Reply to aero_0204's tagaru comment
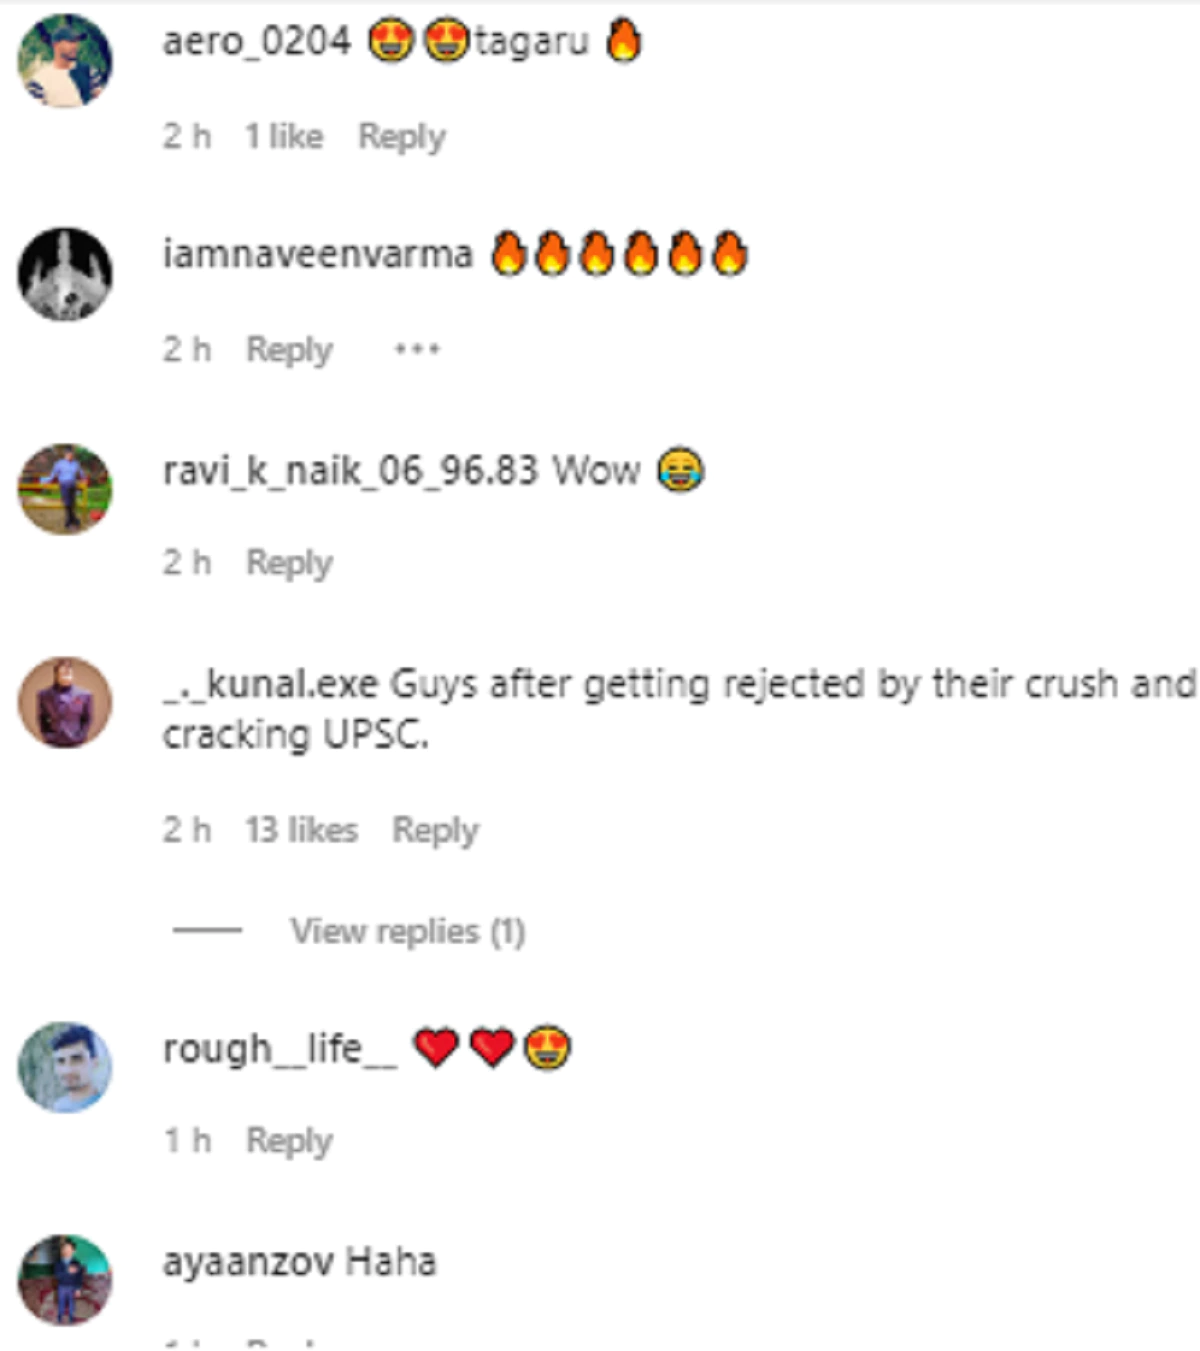 tap(402, 137)
